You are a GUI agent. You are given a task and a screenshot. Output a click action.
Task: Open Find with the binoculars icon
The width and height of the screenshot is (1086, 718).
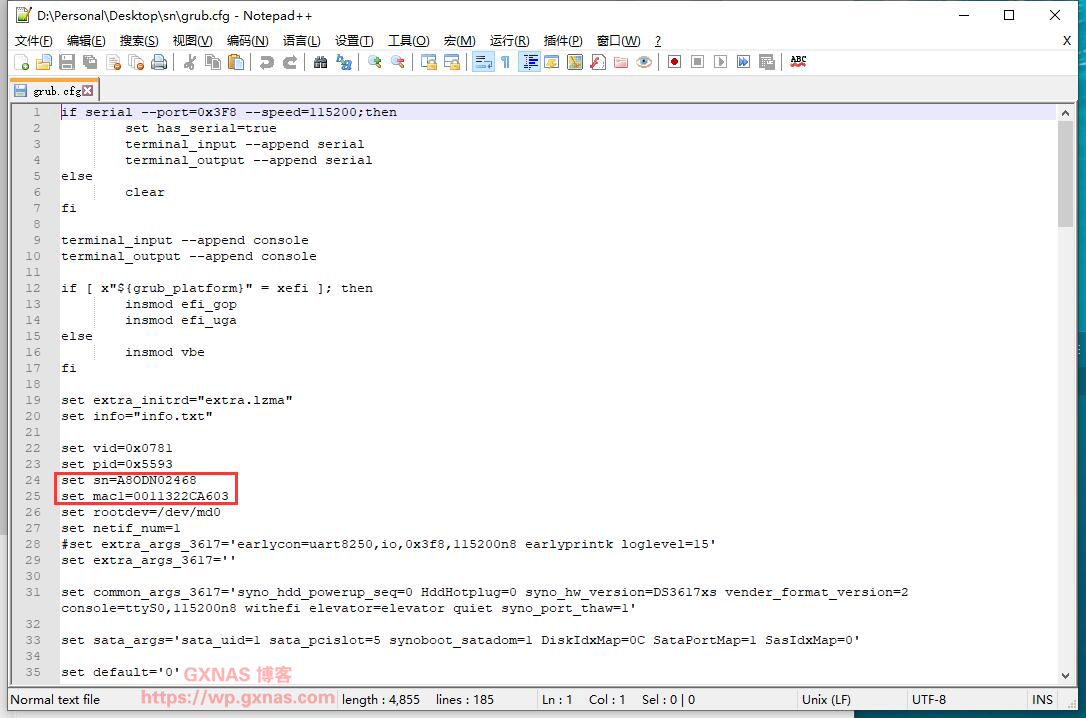pyautogui.click(x=320, y=62)
